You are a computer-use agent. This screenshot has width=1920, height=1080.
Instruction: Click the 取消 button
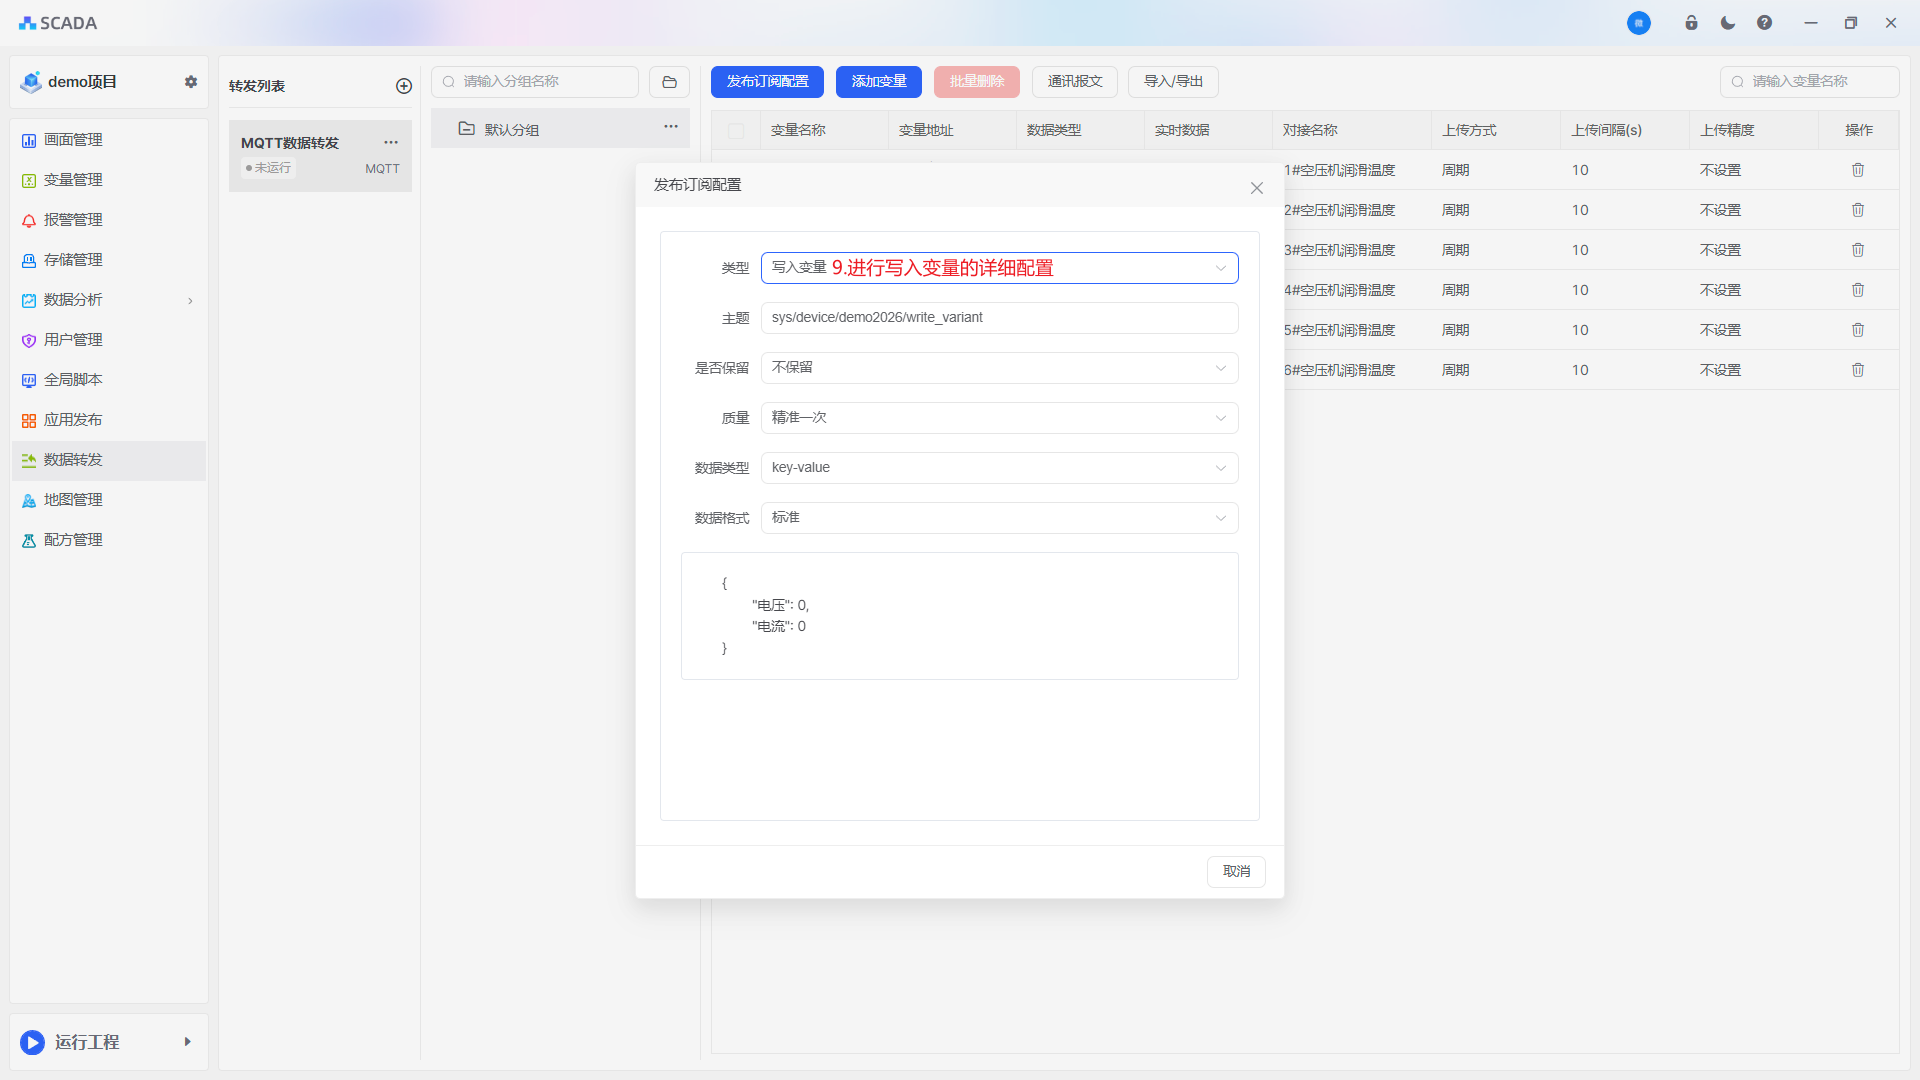(x=1236, y=872)
